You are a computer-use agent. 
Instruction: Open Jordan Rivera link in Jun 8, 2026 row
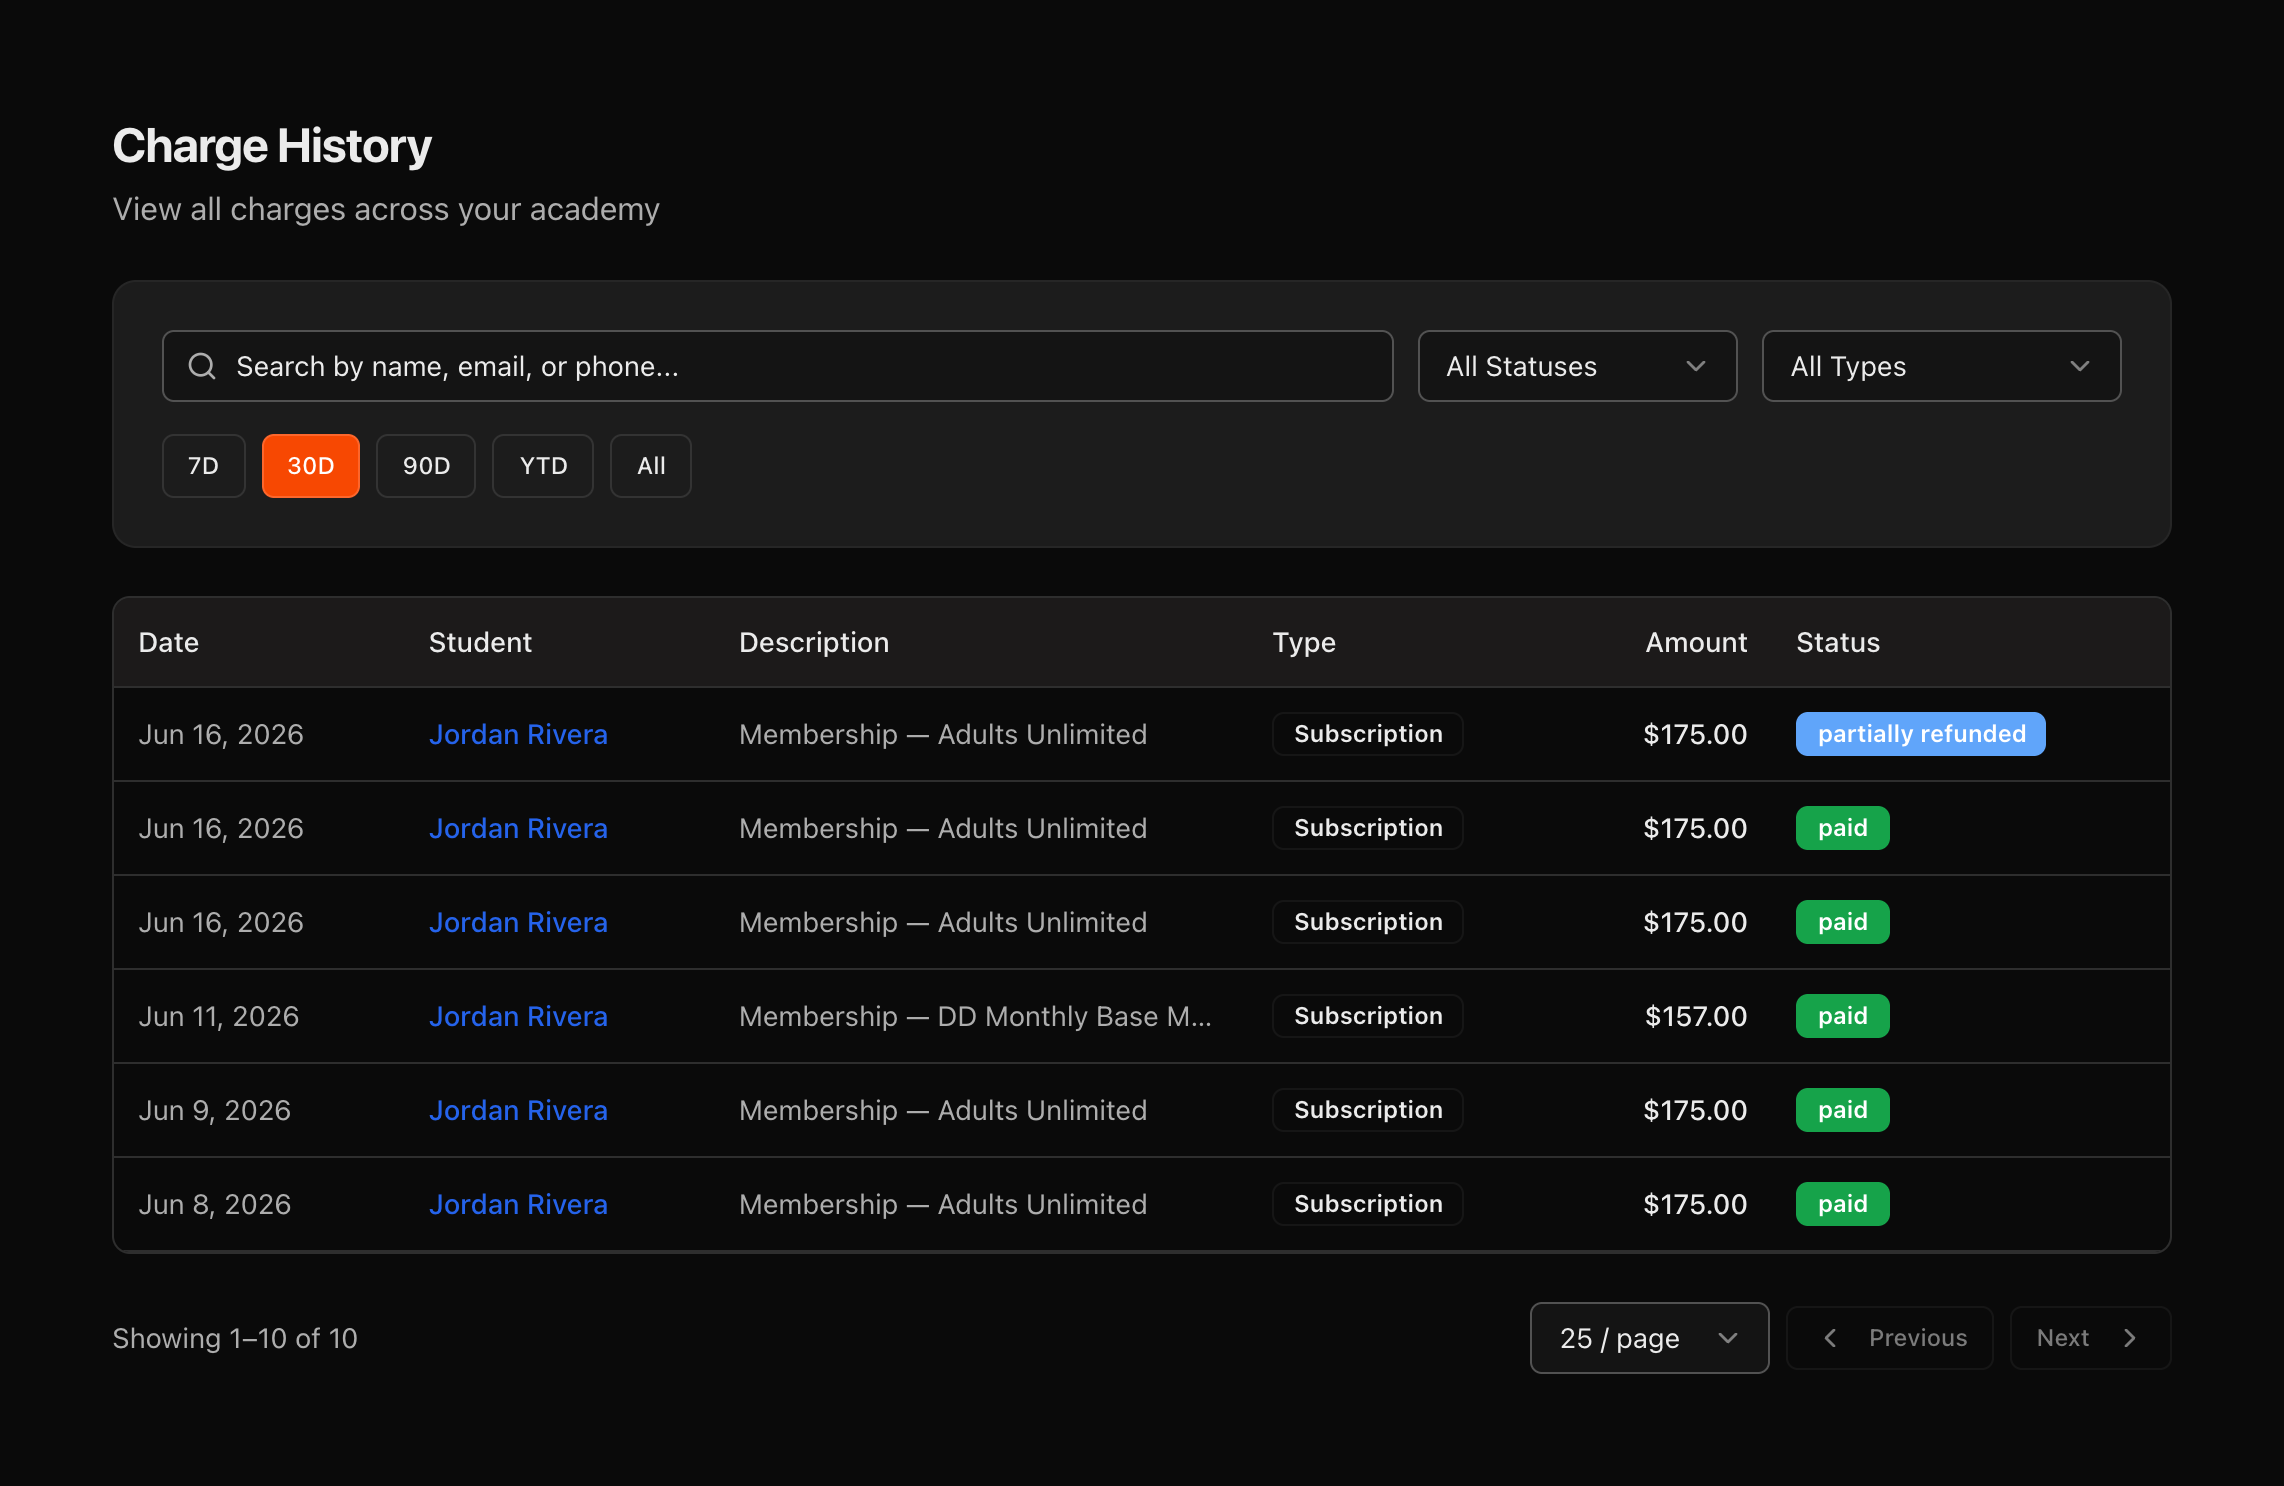[518, 1204]
